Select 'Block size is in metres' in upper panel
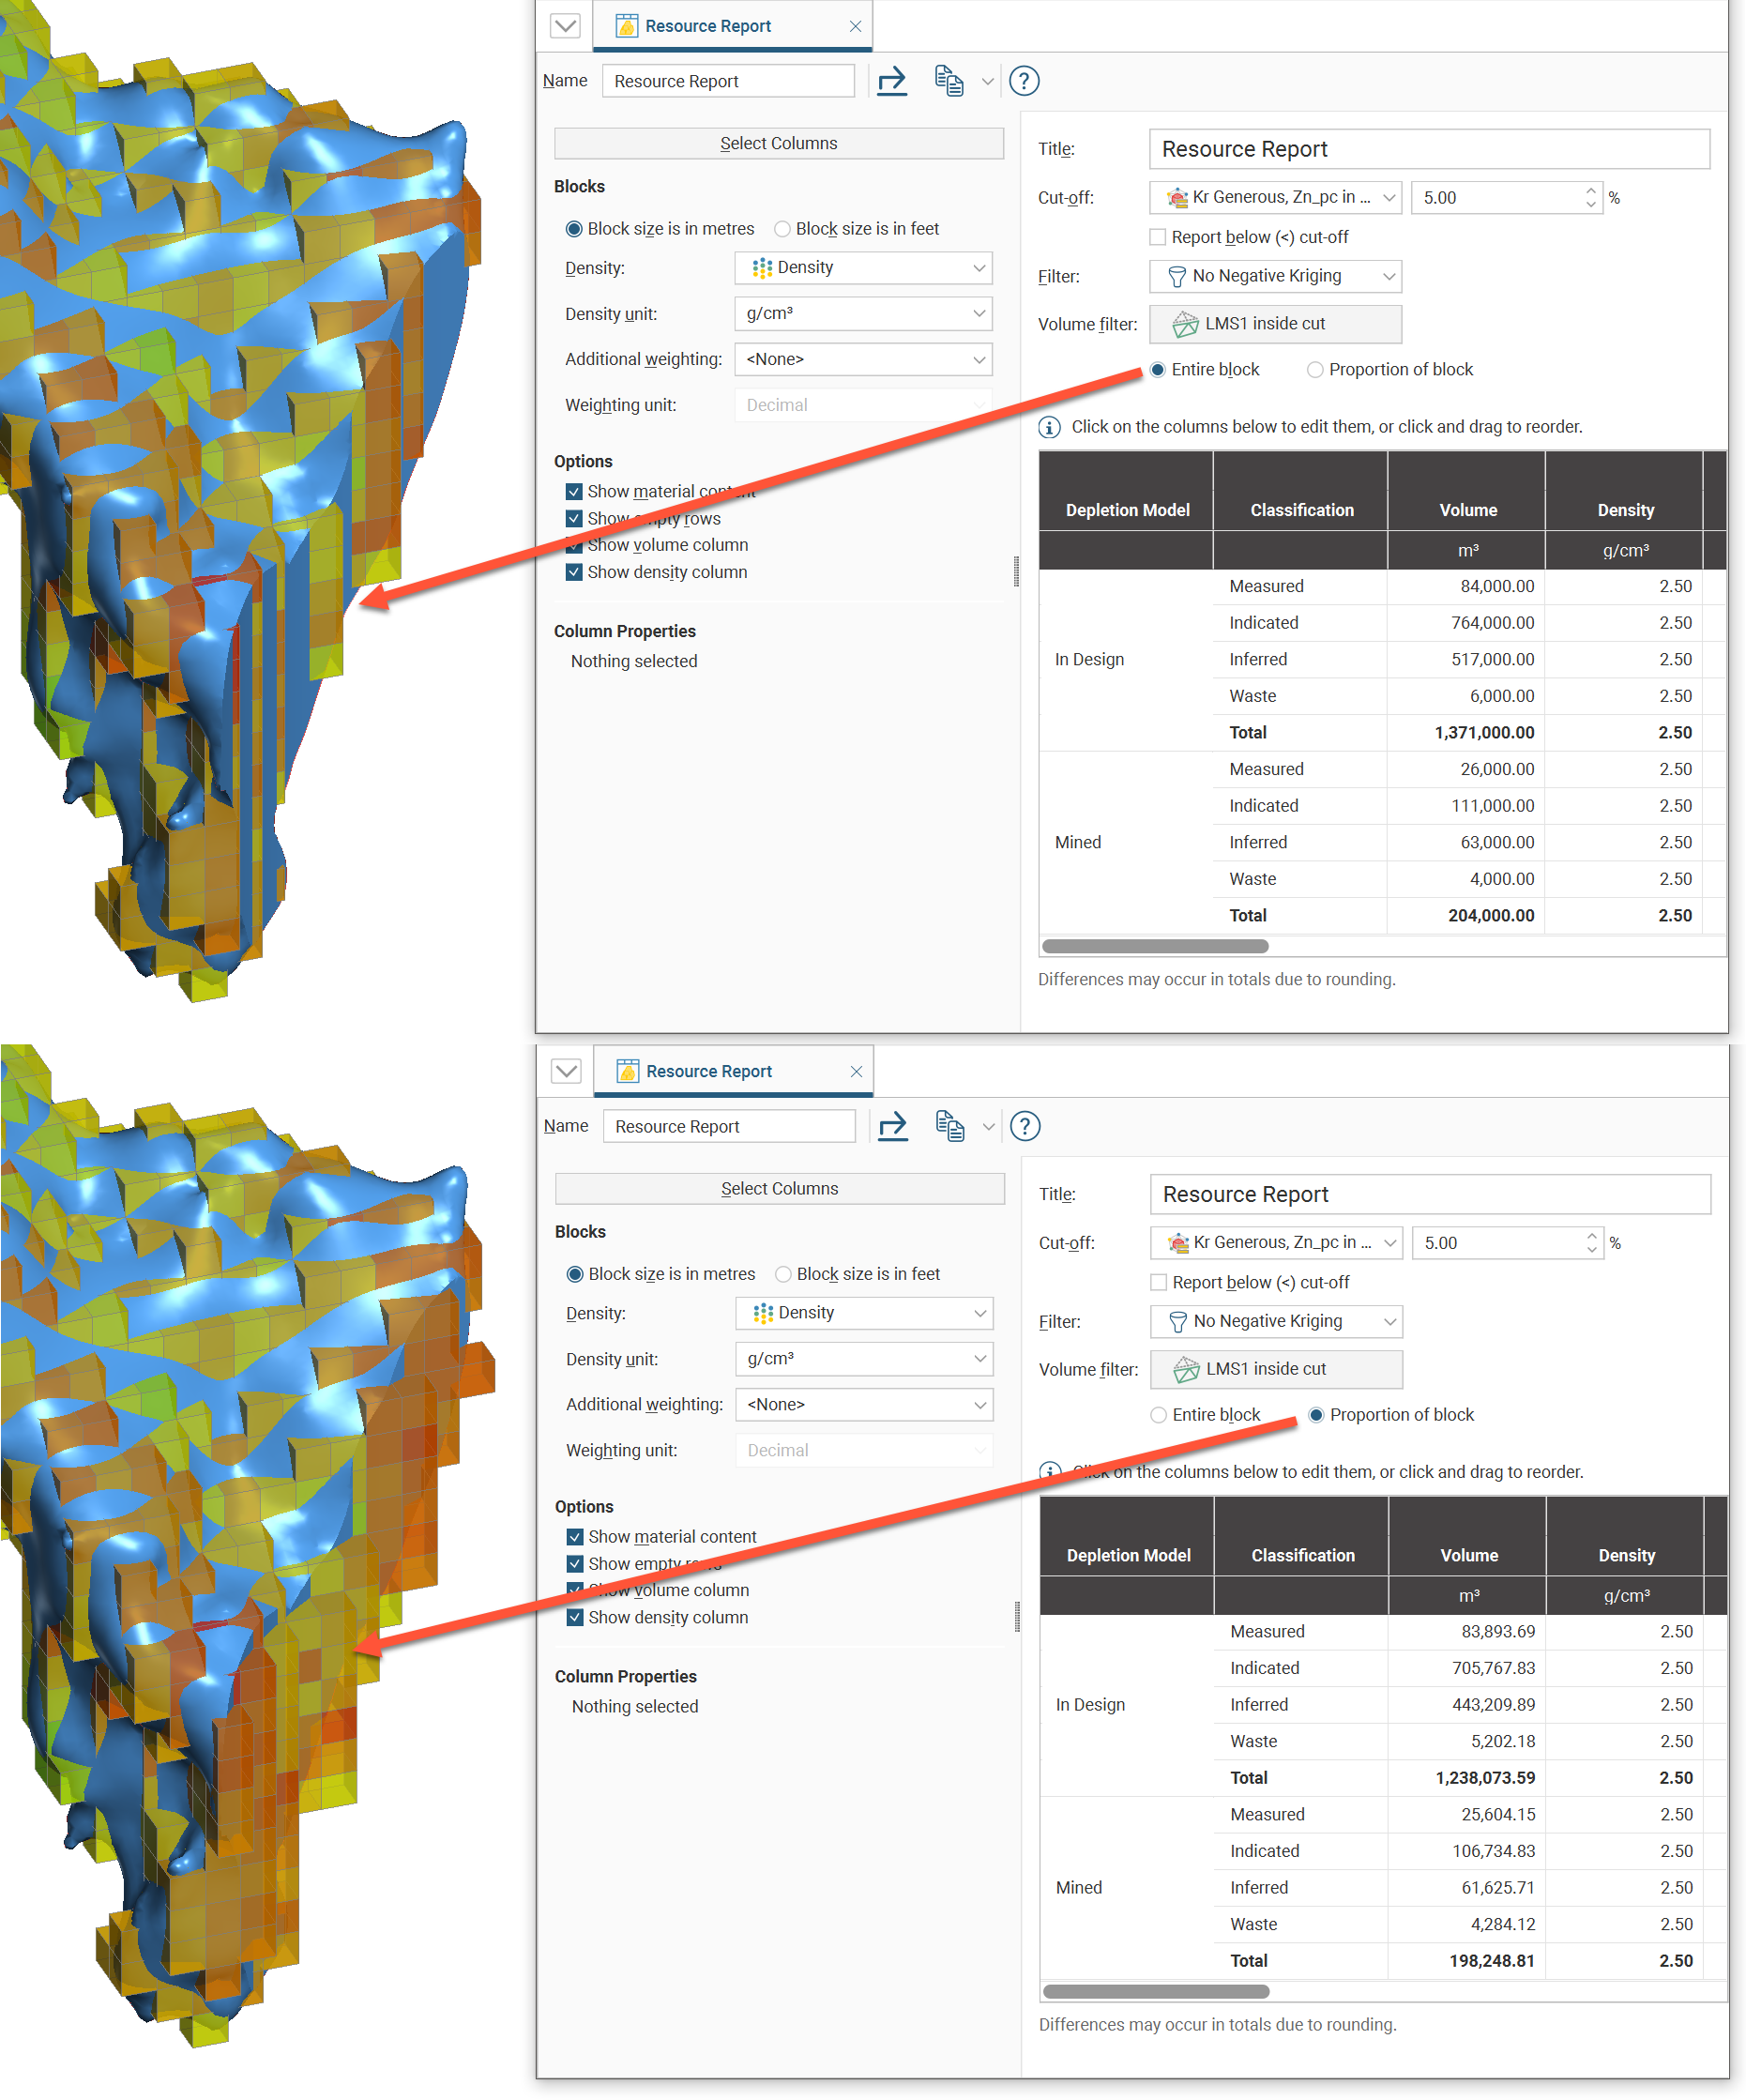Viewport: 1746px width, 2100px height. pos(574,229)
